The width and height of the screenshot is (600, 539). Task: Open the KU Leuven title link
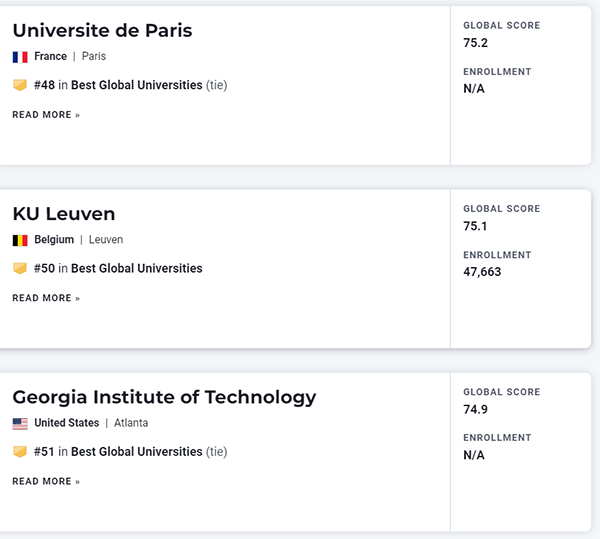pos(64,214)
